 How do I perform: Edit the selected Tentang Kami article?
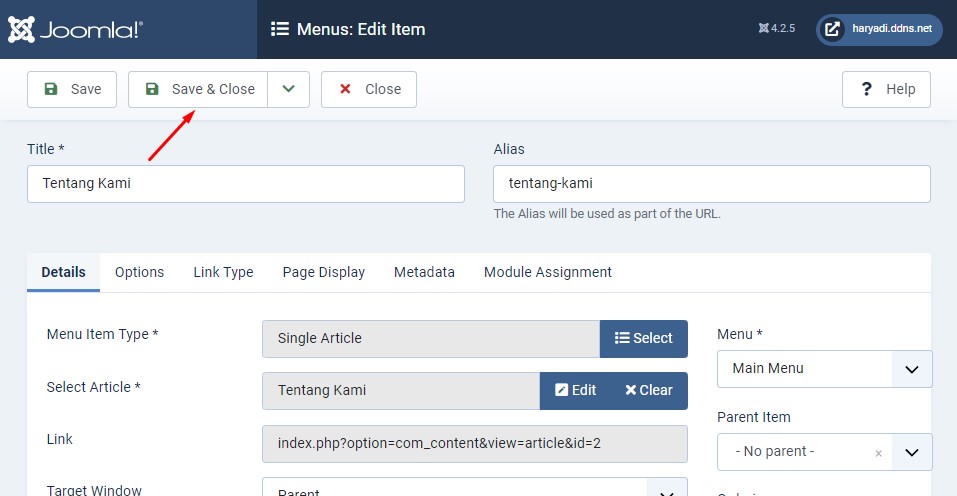pos(575,390)
